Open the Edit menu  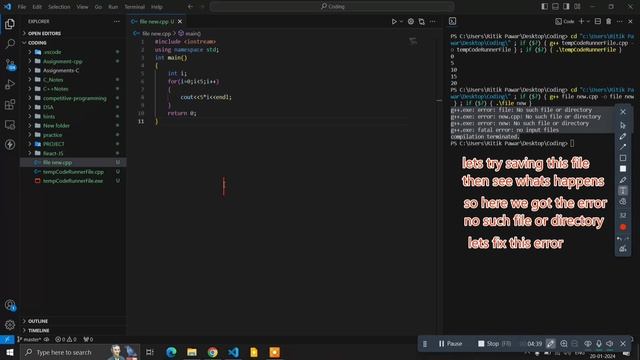click(37, 7)
